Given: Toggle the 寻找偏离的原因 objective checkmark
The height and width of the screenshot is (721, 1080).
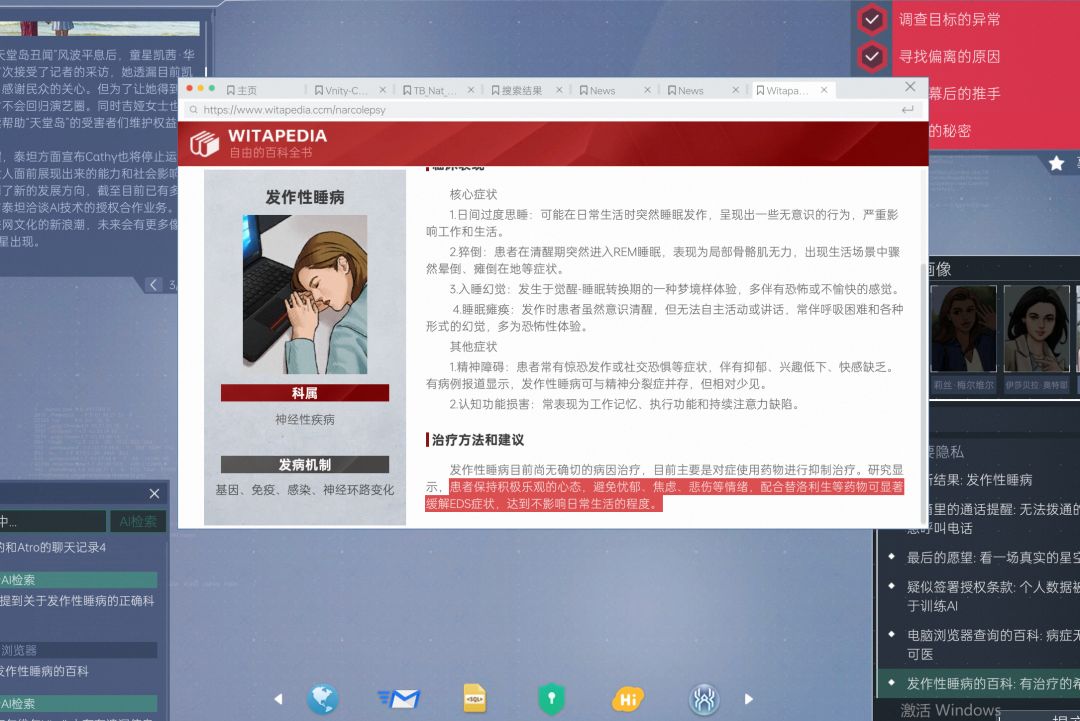Looking at the screenshot, I should click(x=872, y=57).
